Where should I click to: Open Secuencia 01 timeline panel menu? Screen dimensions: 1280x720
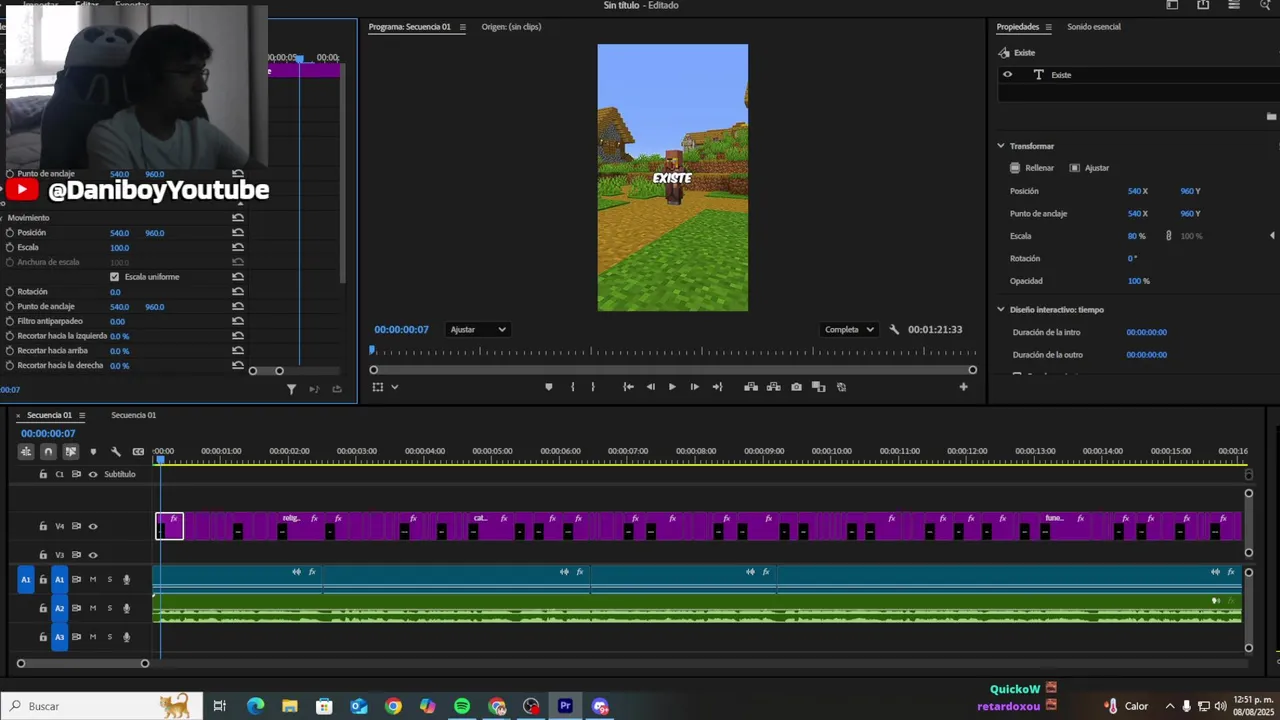click(x=82, y=415)
